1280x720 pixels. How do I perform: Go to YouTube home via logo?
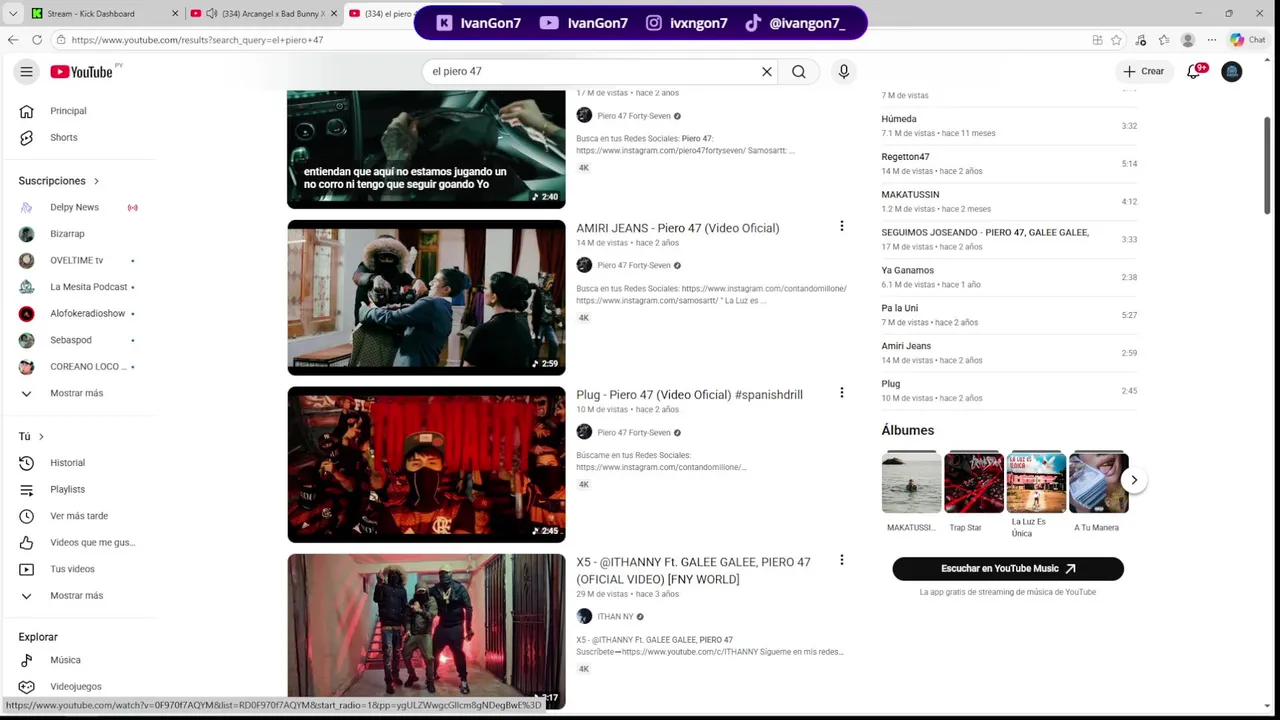coord(82,71)
